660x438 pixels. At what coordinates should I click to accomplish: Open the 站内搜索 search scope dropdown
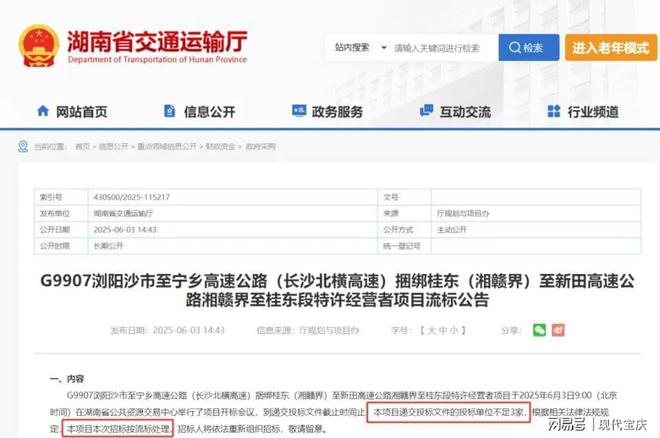[356, 47]
